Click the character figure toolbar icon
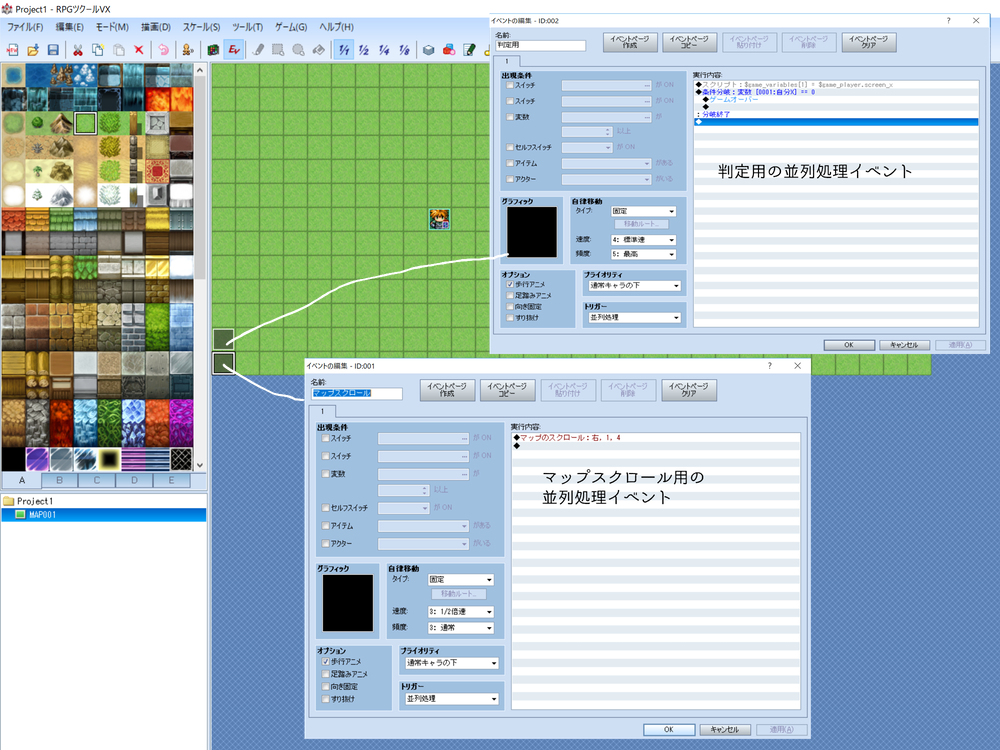The width and height of the screenshot is (1000, 750). click(188, 50)
